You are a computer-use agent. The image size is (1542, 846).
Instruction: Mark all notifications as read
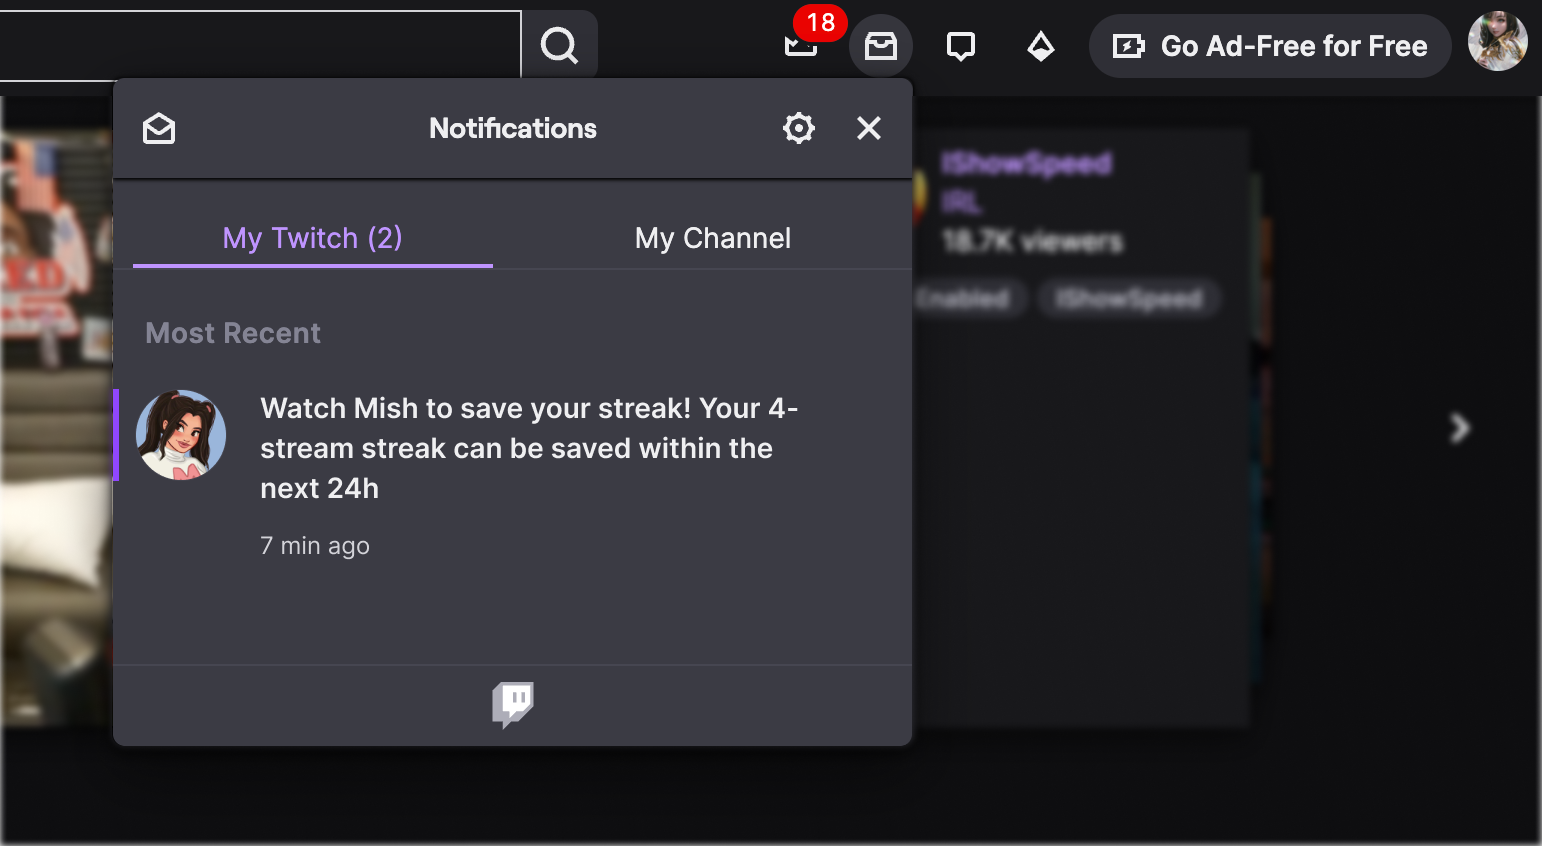coord(159,129)
